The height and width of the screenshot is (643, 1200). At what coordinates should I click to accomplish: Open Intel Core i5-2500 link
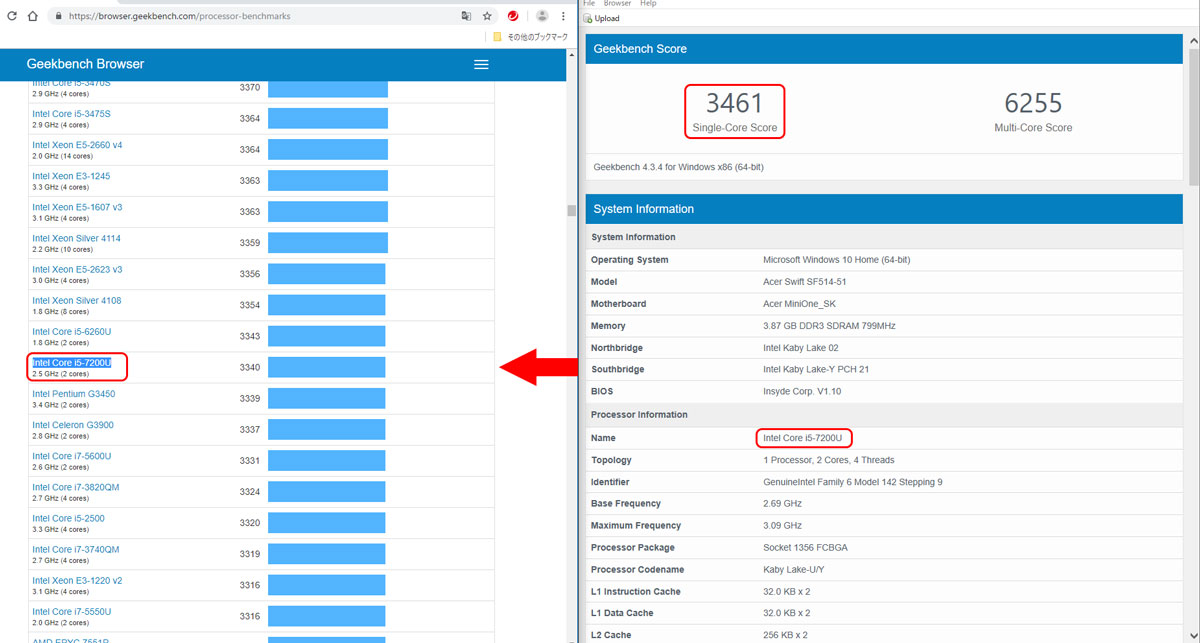tap(68, 518)
